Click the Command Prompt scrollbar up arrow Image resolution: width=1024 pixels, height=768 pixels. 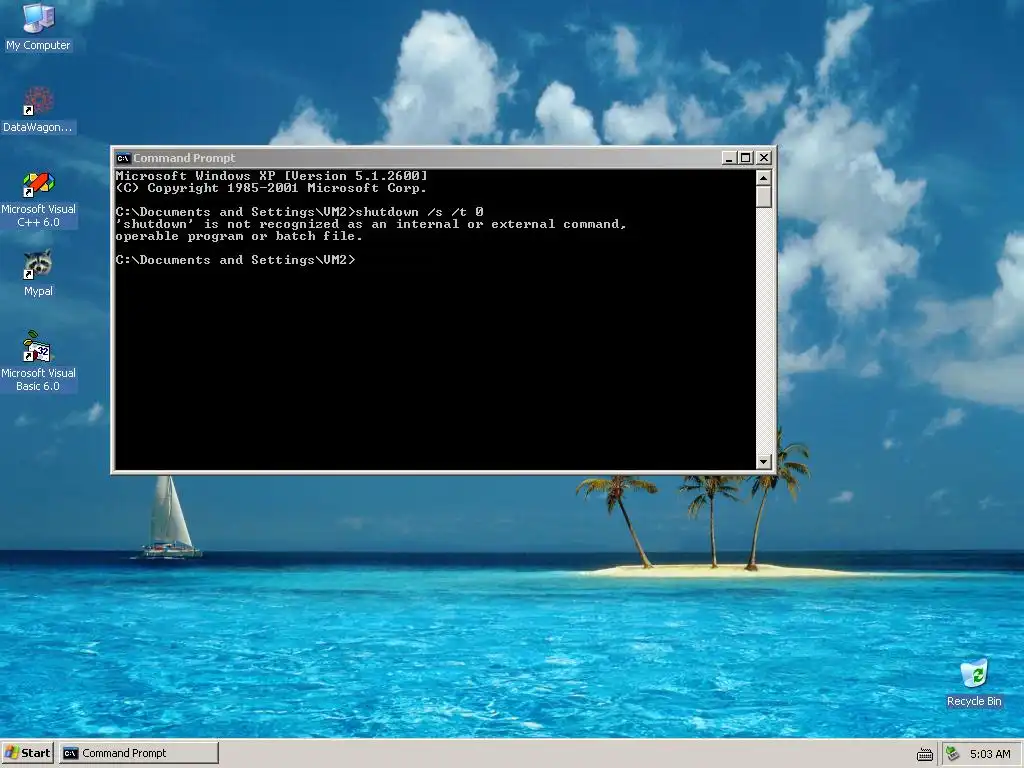[x=763, y=178]
